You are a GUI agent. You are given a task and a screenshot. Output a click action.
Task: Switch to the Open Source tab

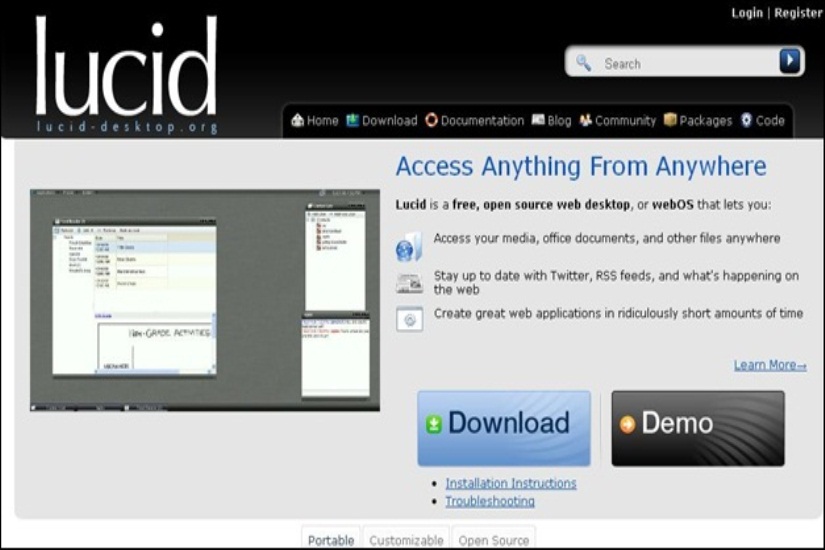tap(494, 538)
